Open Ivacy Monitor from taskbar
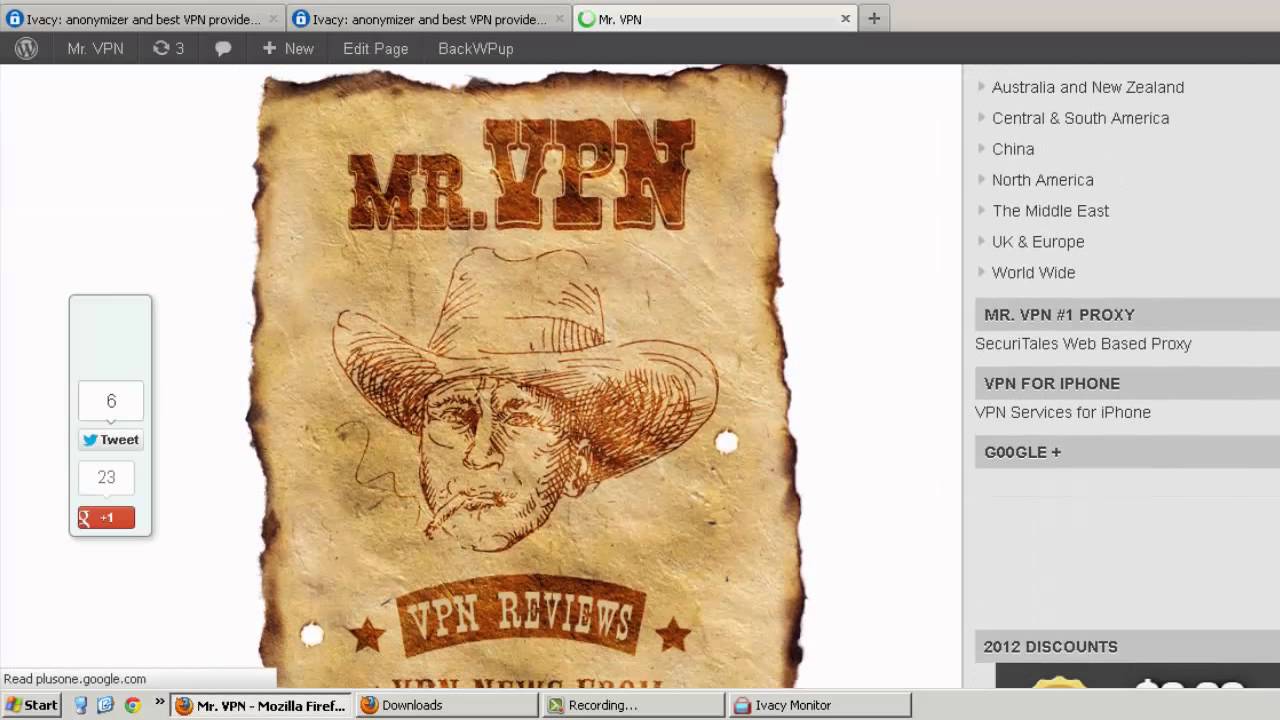The height and width of the screenshot is (720, 1280). [x=820, y=705]
